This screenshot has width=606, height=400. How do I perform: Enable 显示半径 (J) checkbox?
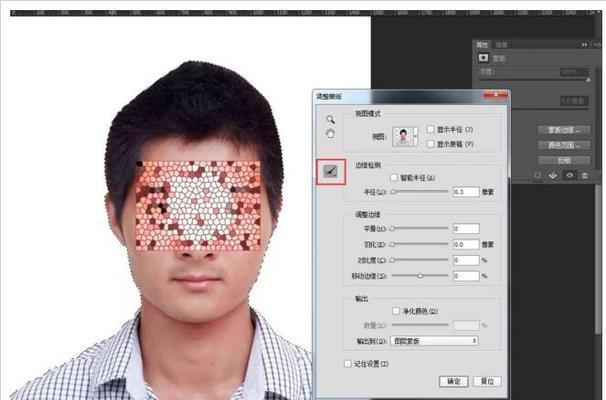pos(430,129)
